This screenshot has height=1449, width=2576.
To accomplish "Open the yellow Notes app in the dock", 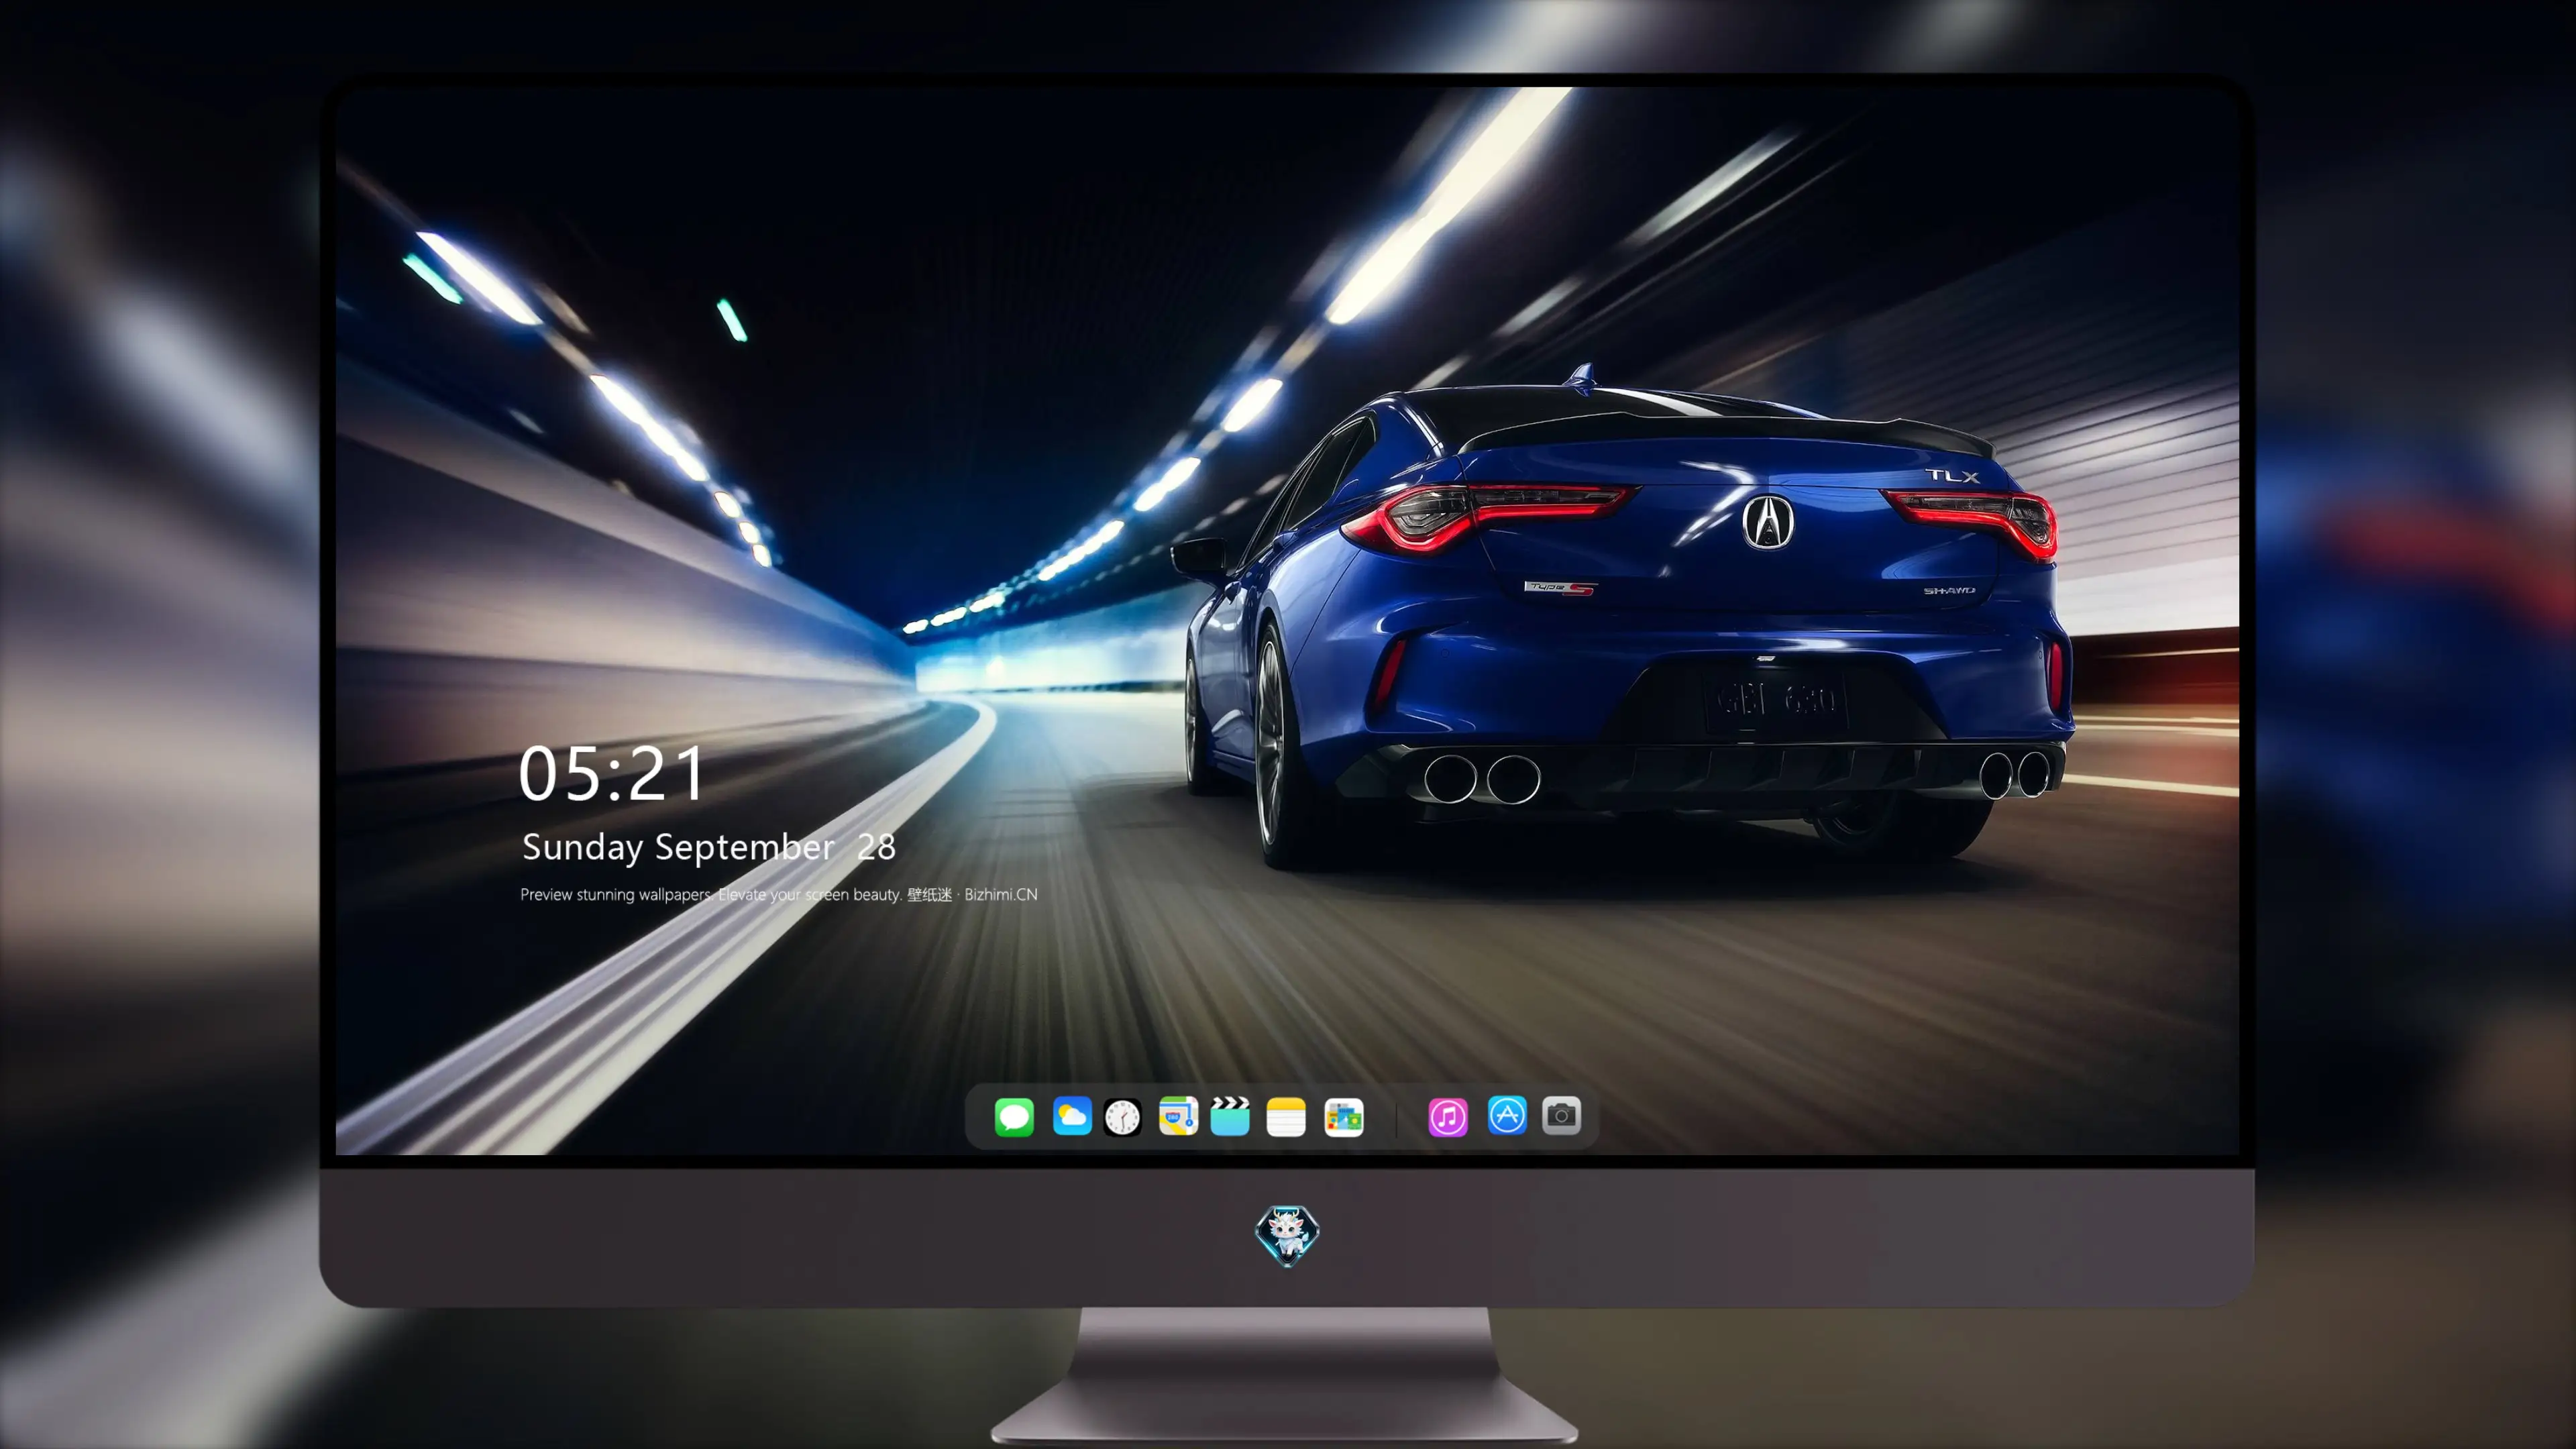I will pyautogui.click(x=1286, y=1117).
